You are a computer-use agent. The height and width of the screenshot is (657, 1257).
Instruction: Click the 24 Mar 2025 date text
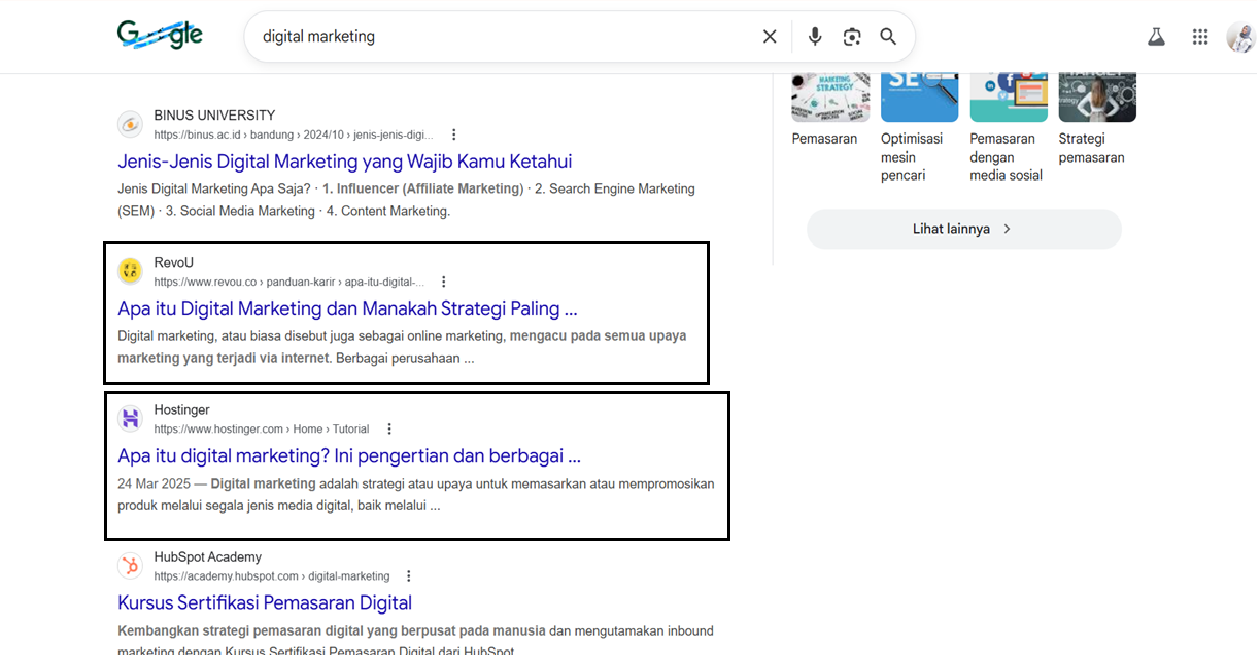click(153, 484)
